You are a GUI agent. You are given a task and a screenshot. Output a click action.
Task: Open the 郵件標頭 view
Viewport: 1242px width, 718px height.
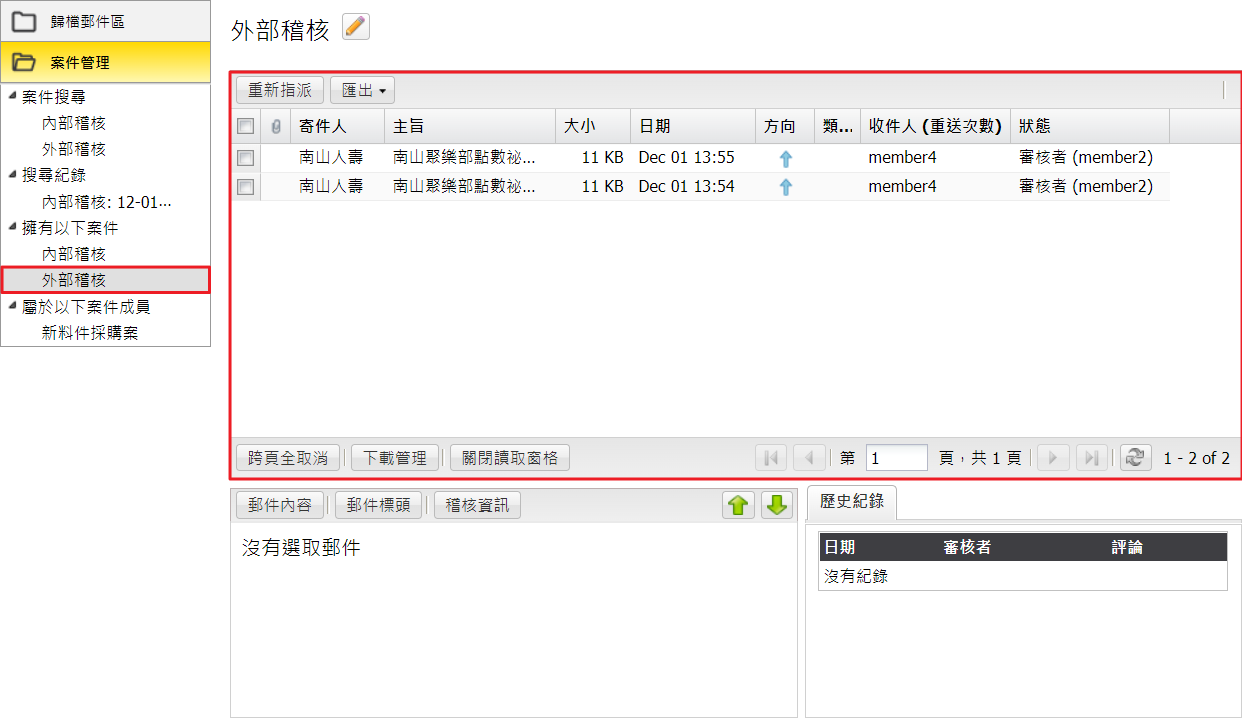pos(379,505)
